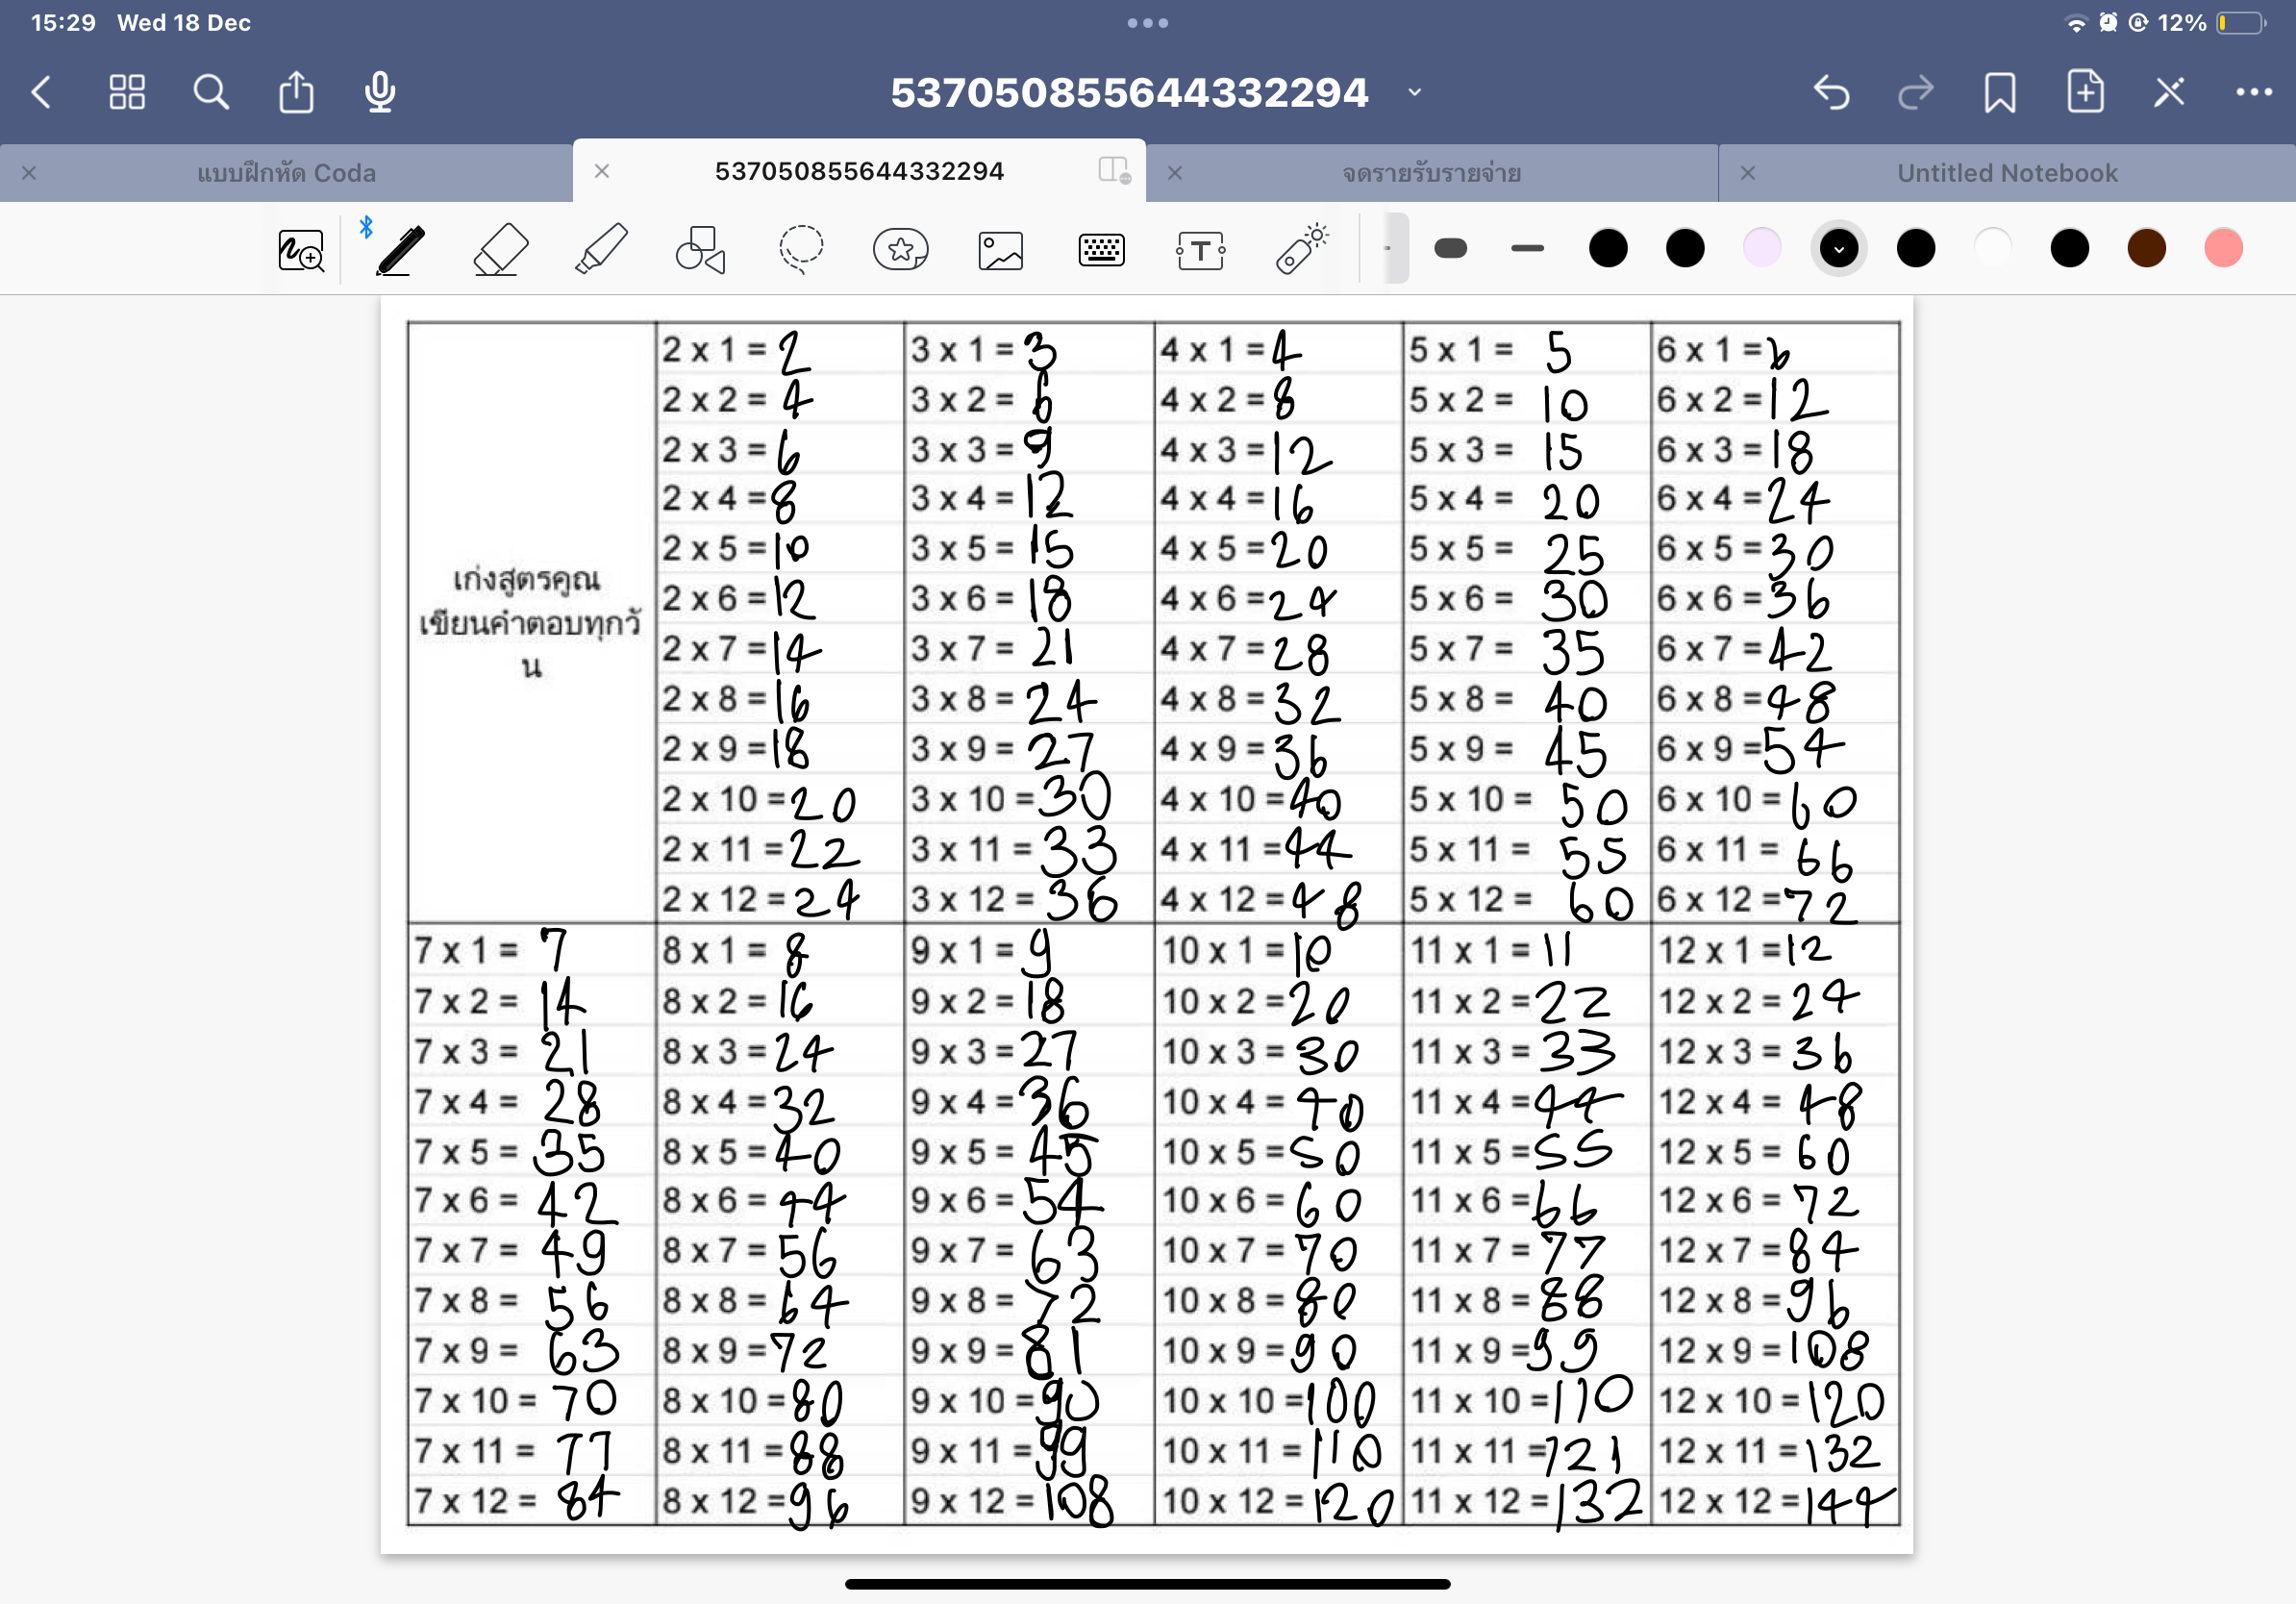The image size is (2296, 1604).
Task: Select the Pen tool
Action: (x=400, y=249)
